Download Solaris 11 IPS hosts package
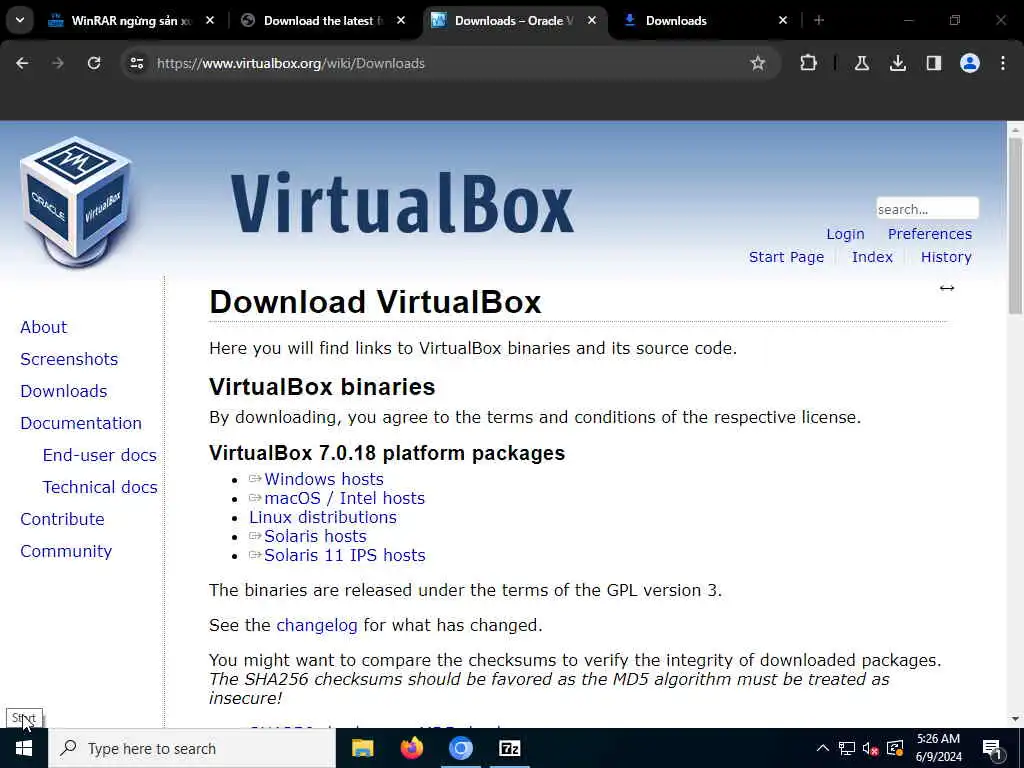Viewport: 1024px width, 768px height. [x=344, y=555]
